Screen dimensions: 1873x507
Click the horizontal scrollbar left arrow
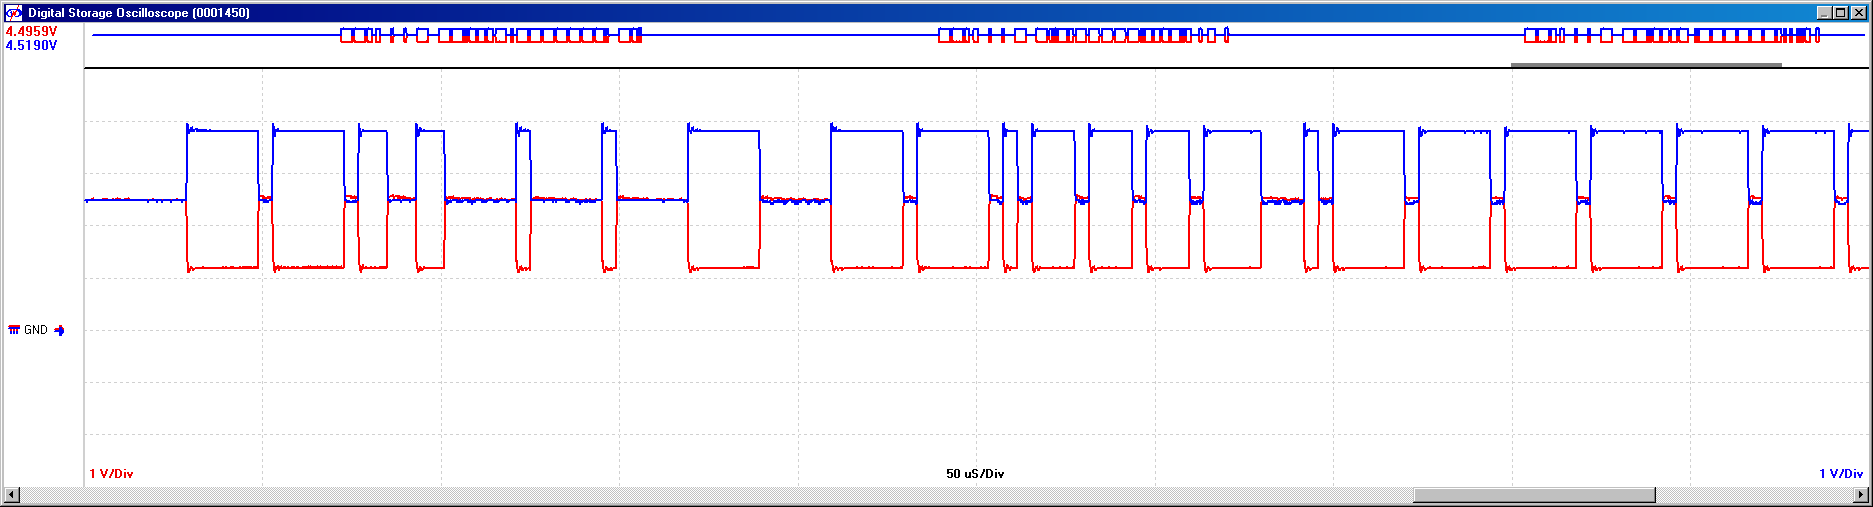point(11,495)
